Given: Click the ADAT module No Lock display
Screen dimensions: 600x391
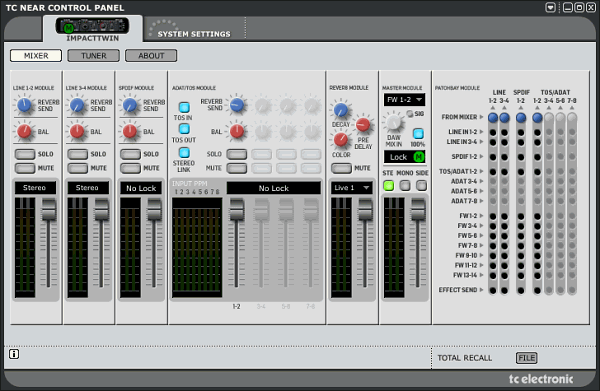Looking at the screenshot, I should (274, 188).
